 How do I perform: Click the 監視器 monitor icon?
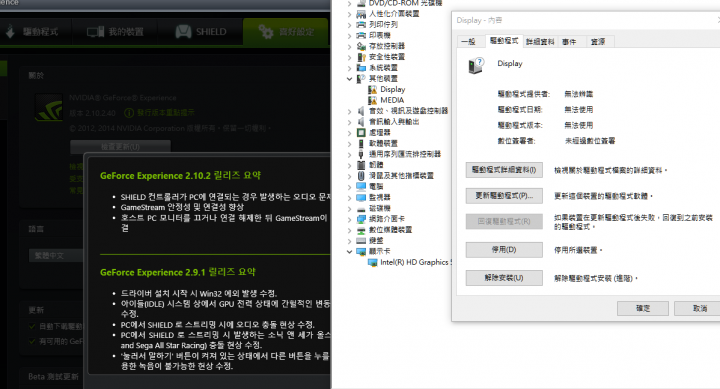[361, 197]
